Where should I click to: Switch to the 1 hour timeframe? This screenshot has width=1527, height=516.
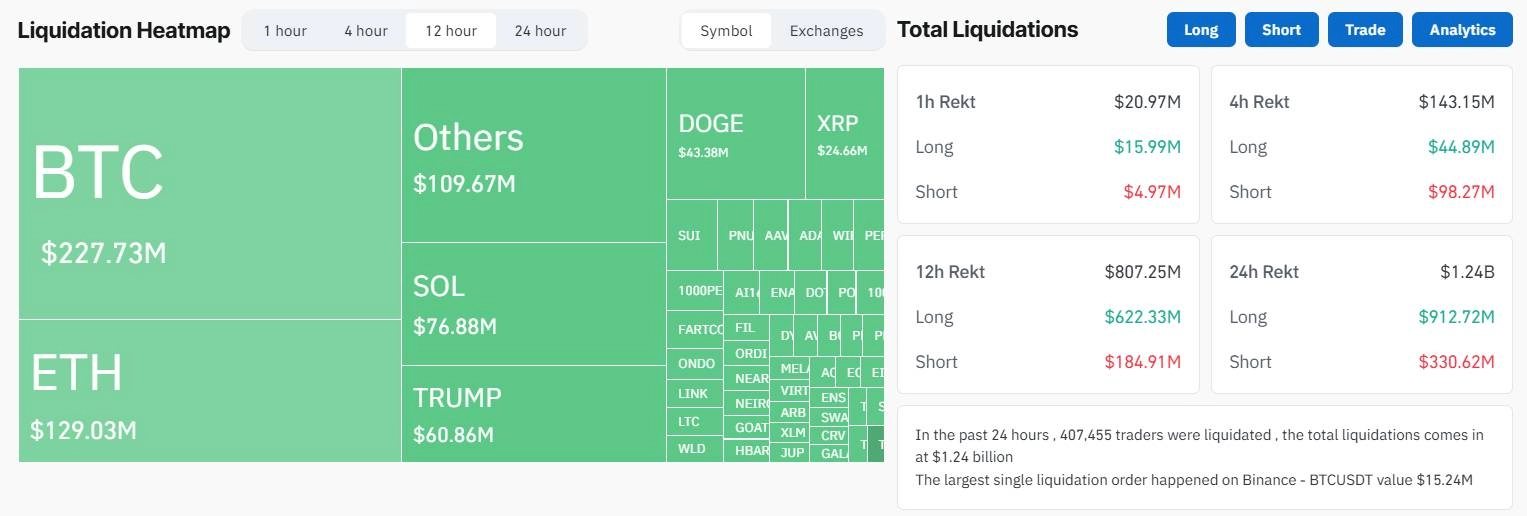point(285,31)
